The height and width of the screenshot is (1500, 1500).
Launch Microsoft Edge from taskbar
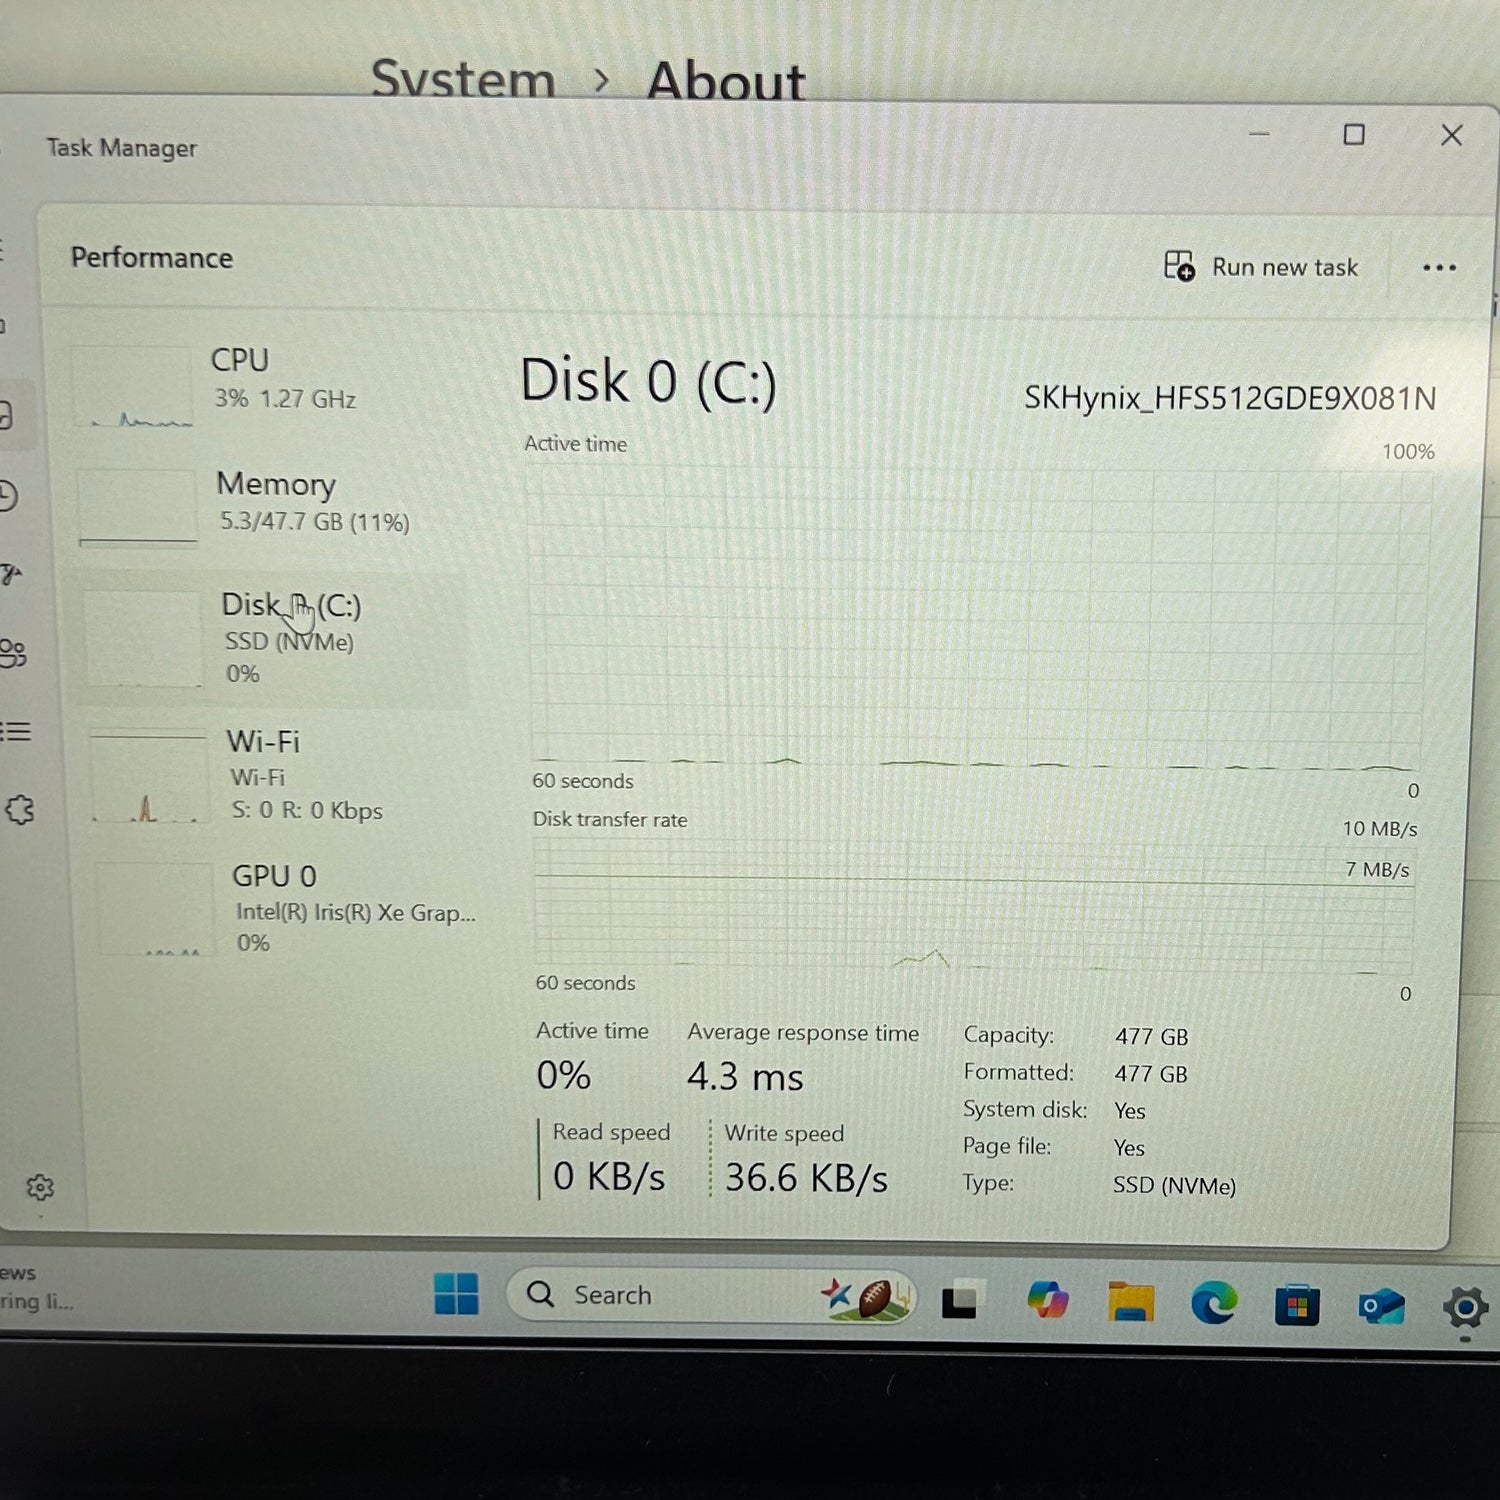click(x=1213, y=1303)
